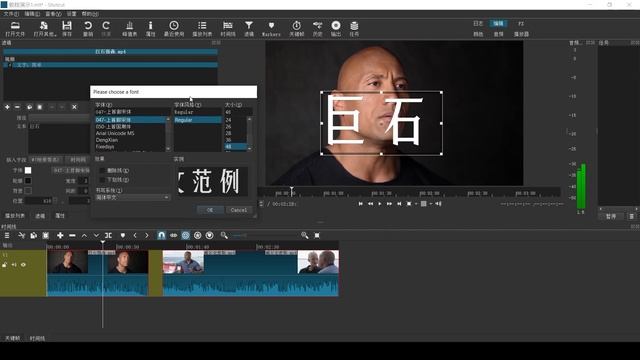This screenshot has width=640, height=360.
Task: Cut the selected clip in timeline toolbar
Action: coord(22,236)
